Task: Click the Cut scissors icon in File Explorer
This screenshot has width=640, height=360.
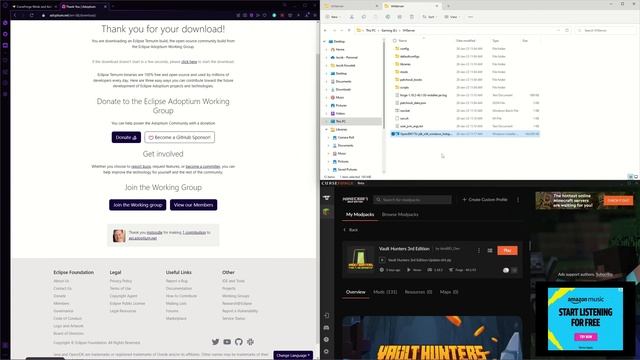Action: pos(351,17)
